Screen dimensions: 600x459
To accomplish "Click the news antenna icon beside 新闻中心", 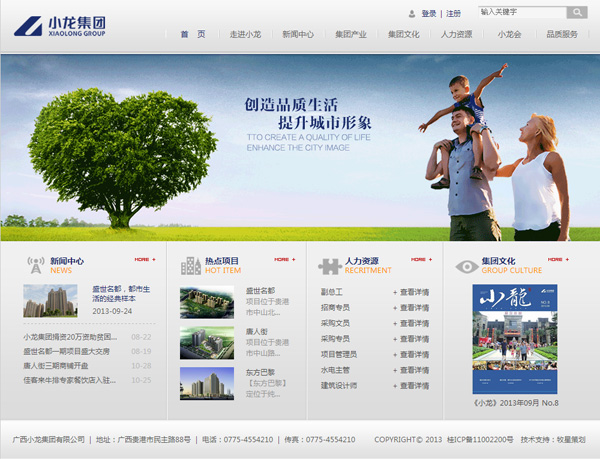I will pyautogui.click(x=36, y=265).
